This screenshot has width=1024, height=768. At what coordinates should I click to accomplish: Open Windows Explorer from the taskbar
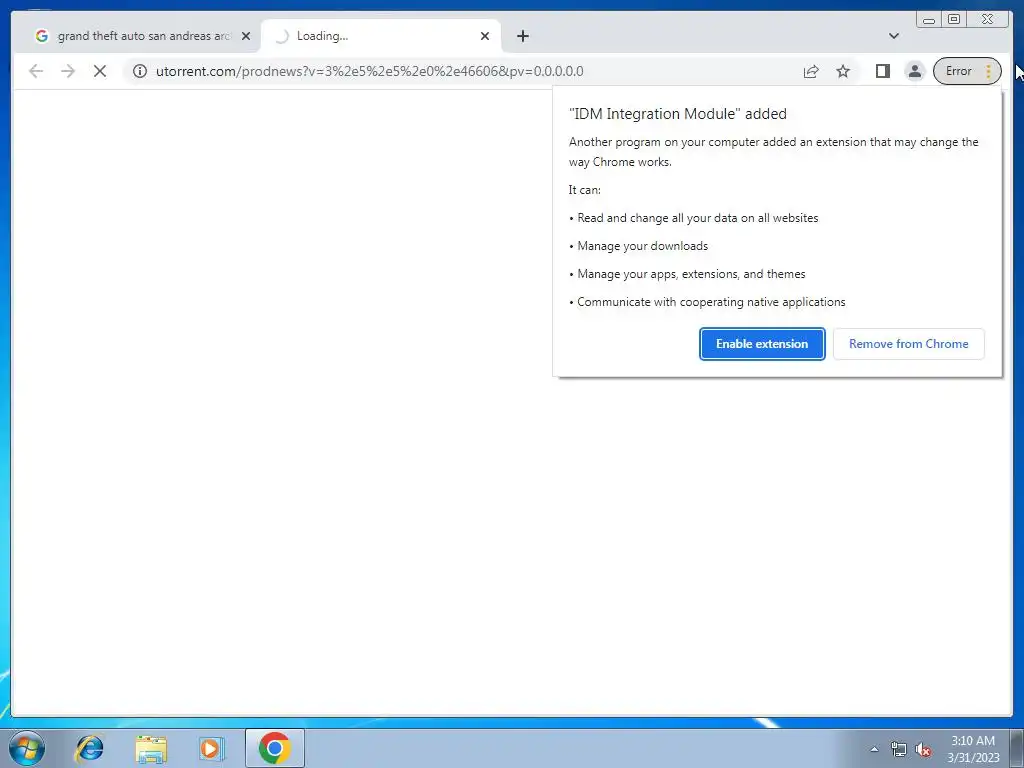point(151,748)
